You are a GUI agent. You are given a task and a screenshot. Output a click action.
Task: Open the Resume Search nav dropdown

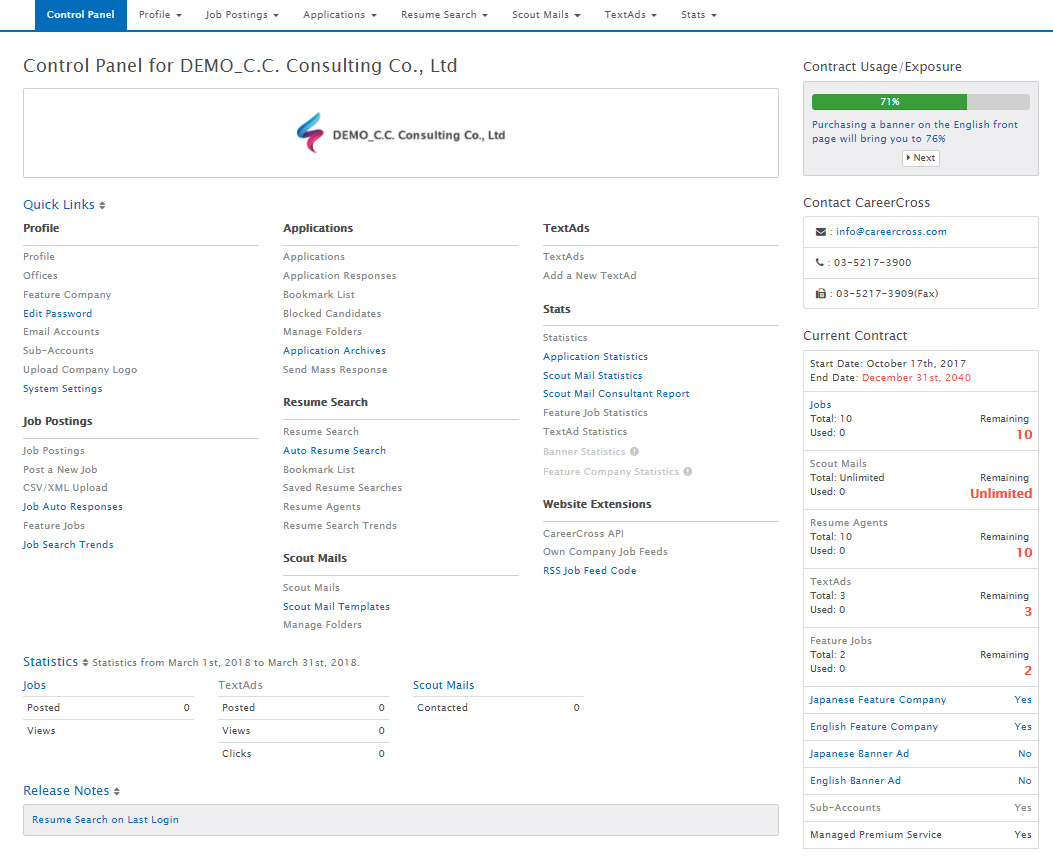(x=444, y=15)
